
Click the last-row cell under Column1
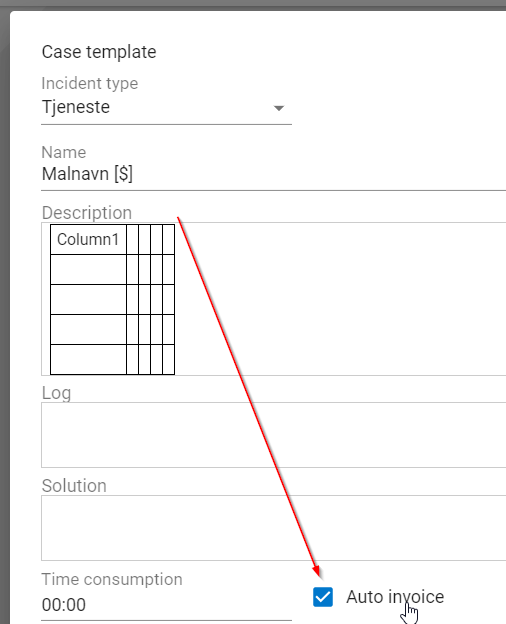(88, 359)
